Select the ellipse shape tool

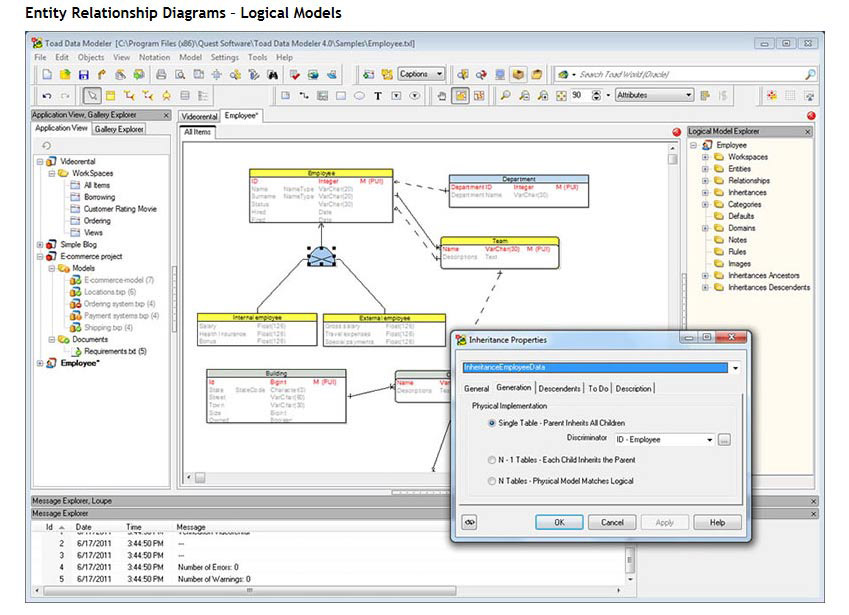click(x=359, y=96)
